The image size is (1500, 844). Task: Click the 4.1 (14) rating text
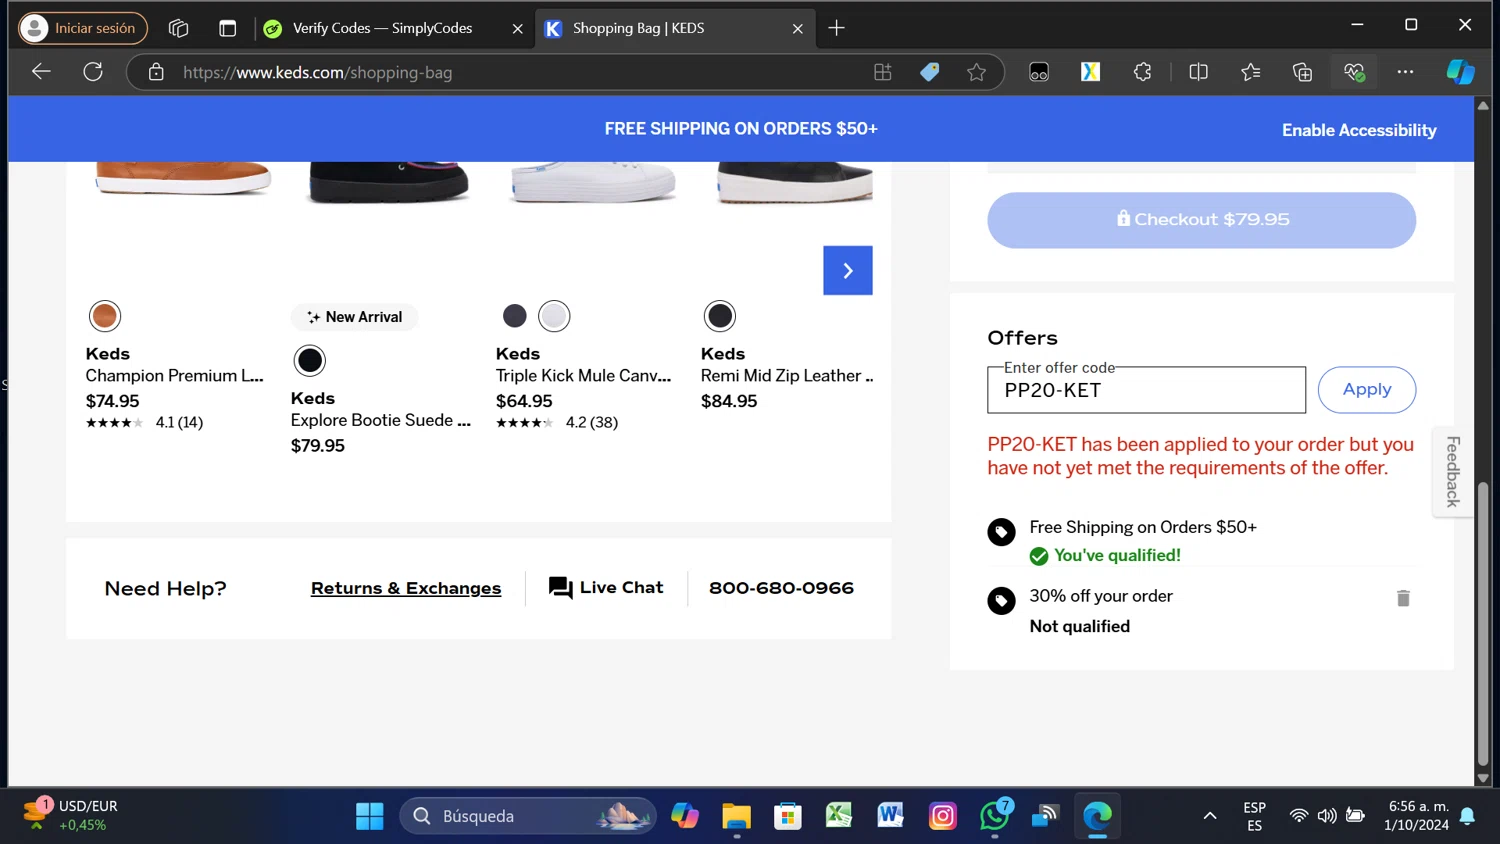[179, 422]
